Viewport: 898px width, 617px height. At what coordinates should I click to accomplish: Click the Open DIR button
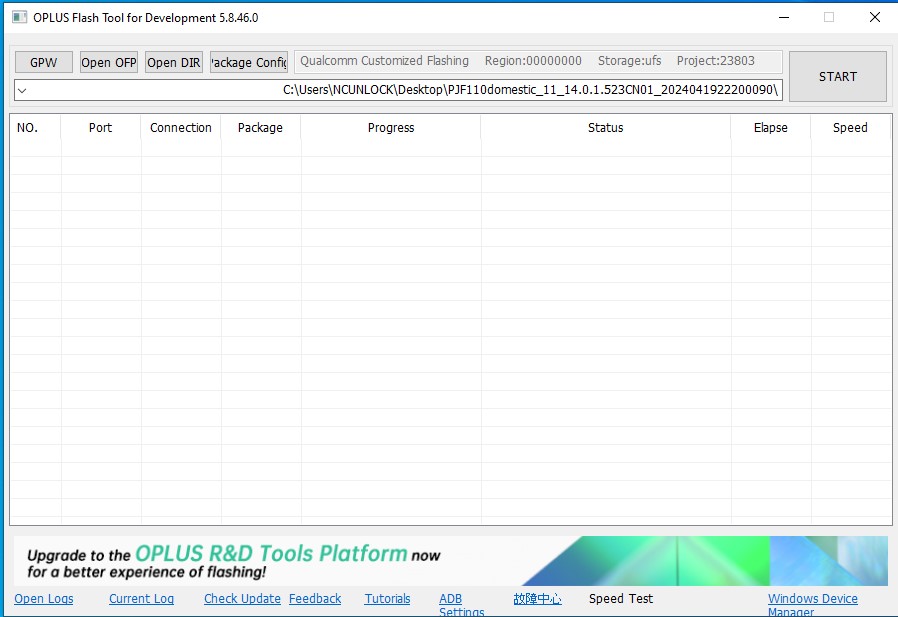[174, 62]
